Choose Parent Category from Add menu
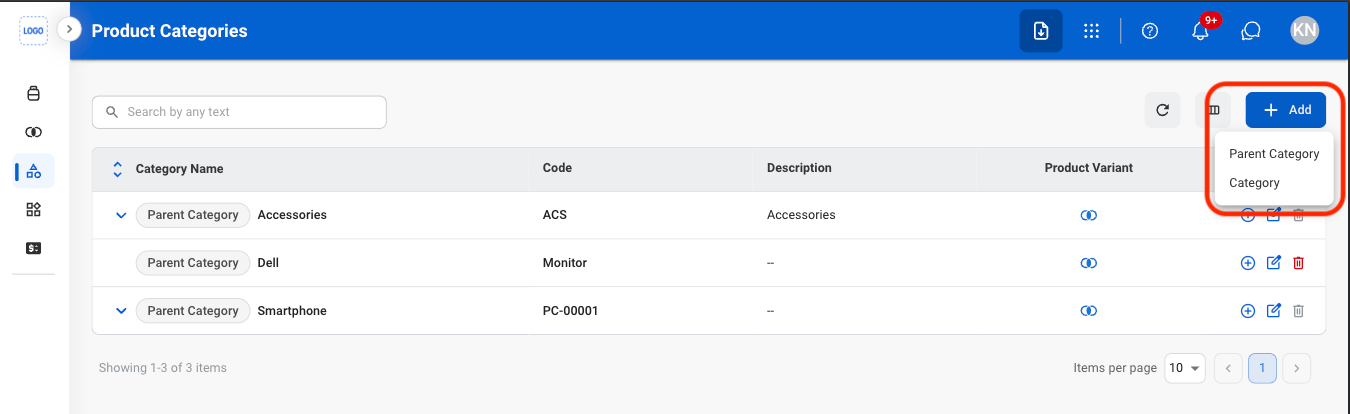This screenshot has height=414, width=1350. pos(1274,154)
